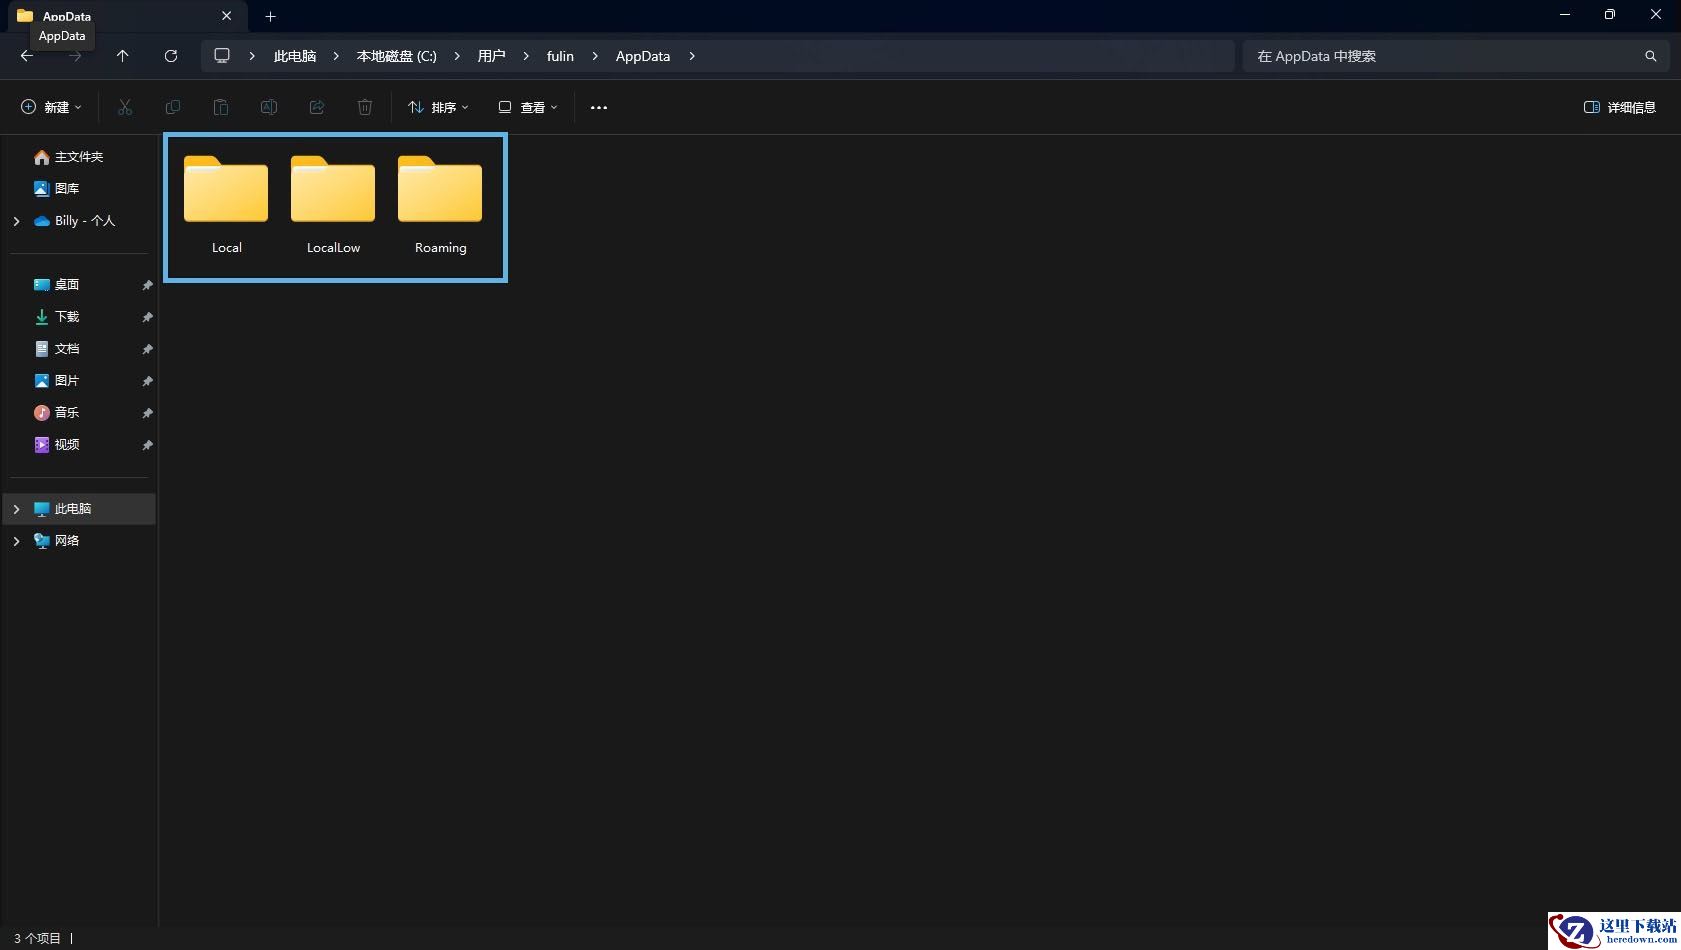Viewport: 1681px width, 950px height.
Task: Expand chevron after 用户 in address bar
Action: [526, 56]
